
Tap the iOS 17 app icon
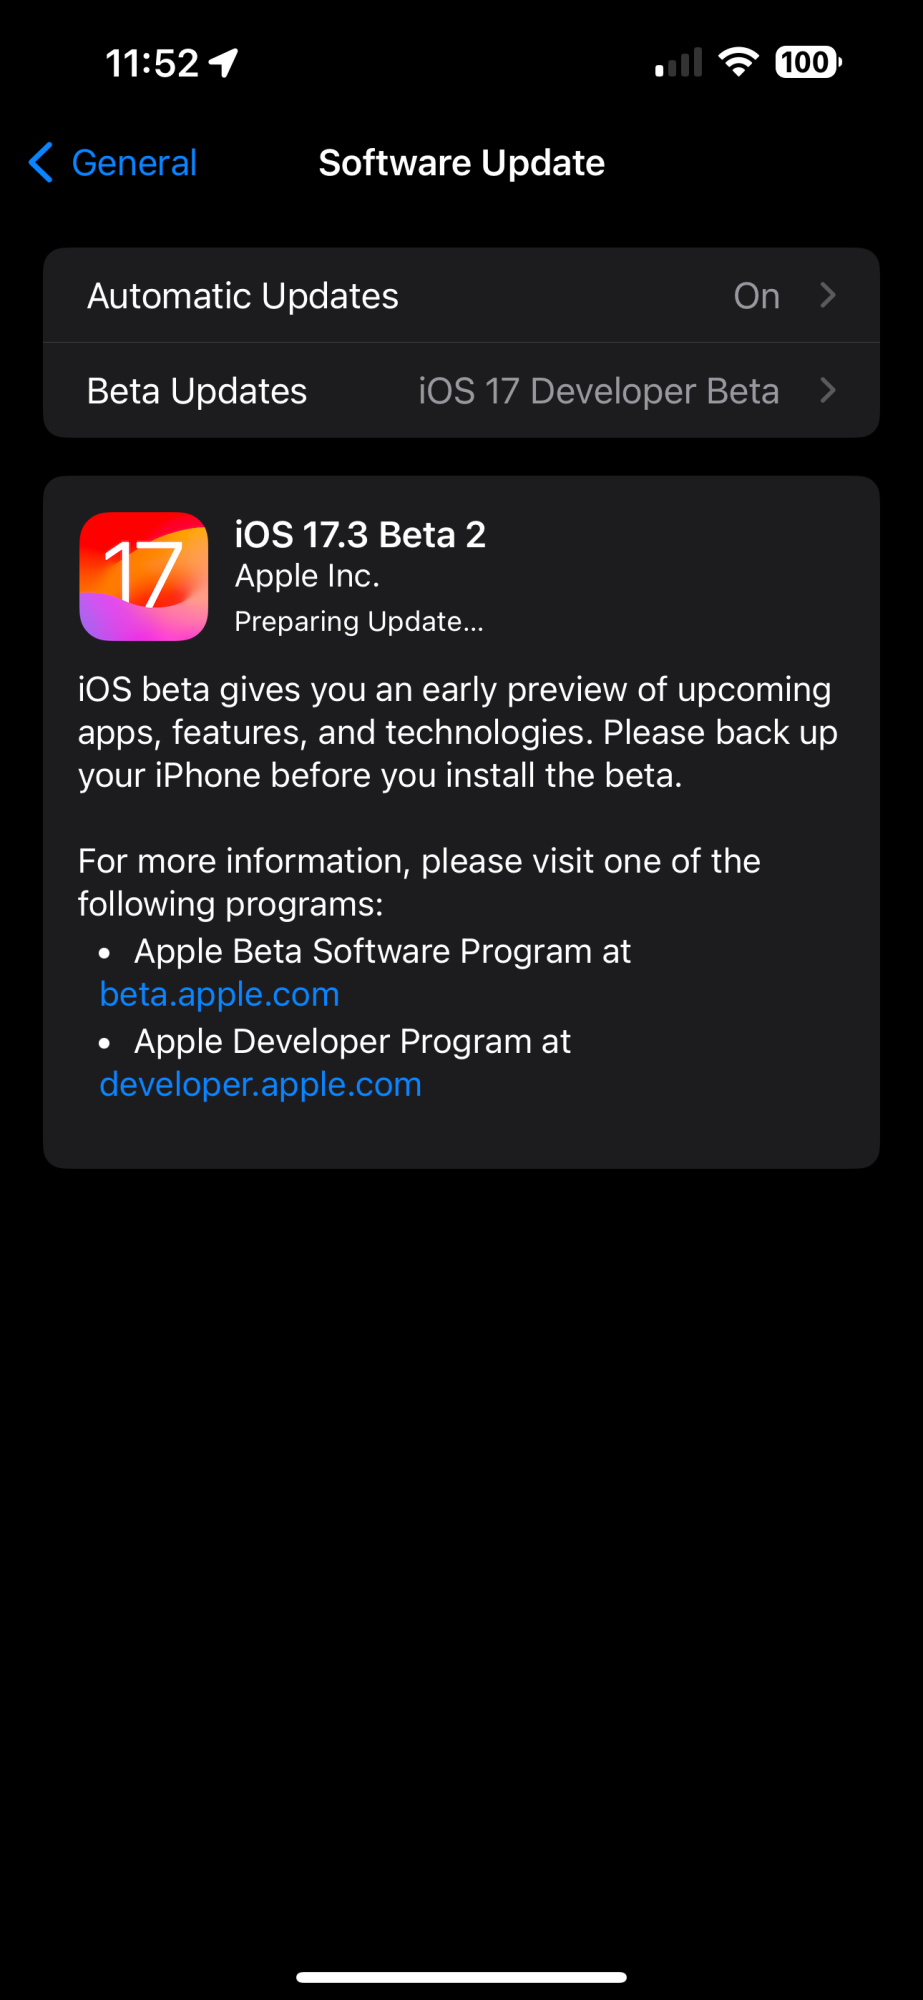[144, 576]
